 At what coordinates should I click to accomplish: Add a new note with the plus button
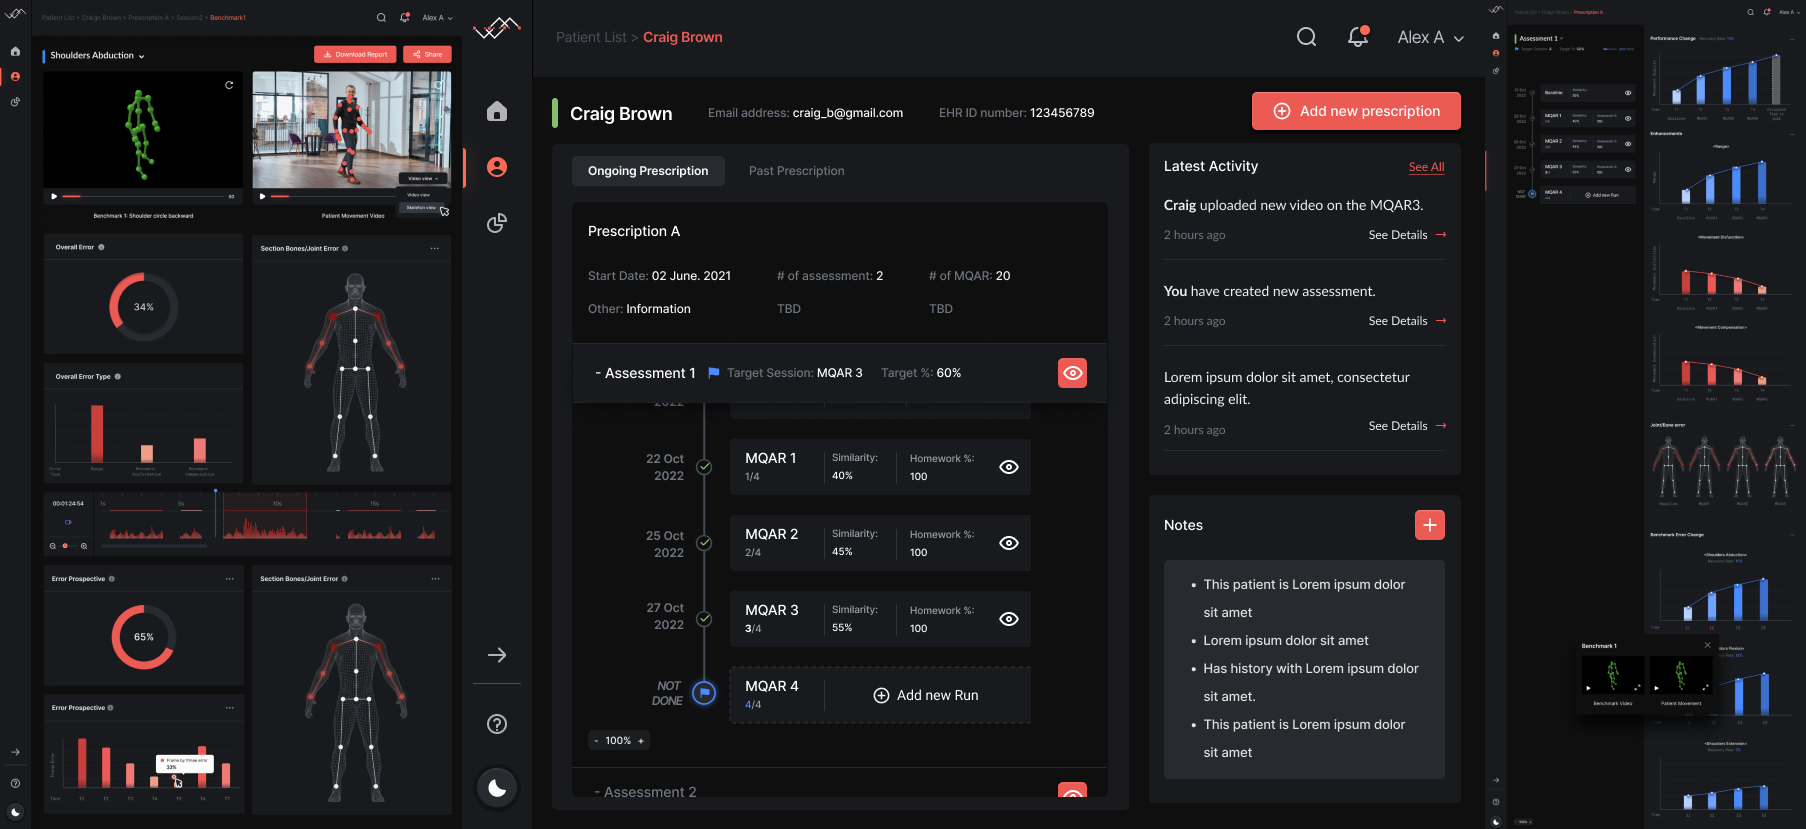1430,525
